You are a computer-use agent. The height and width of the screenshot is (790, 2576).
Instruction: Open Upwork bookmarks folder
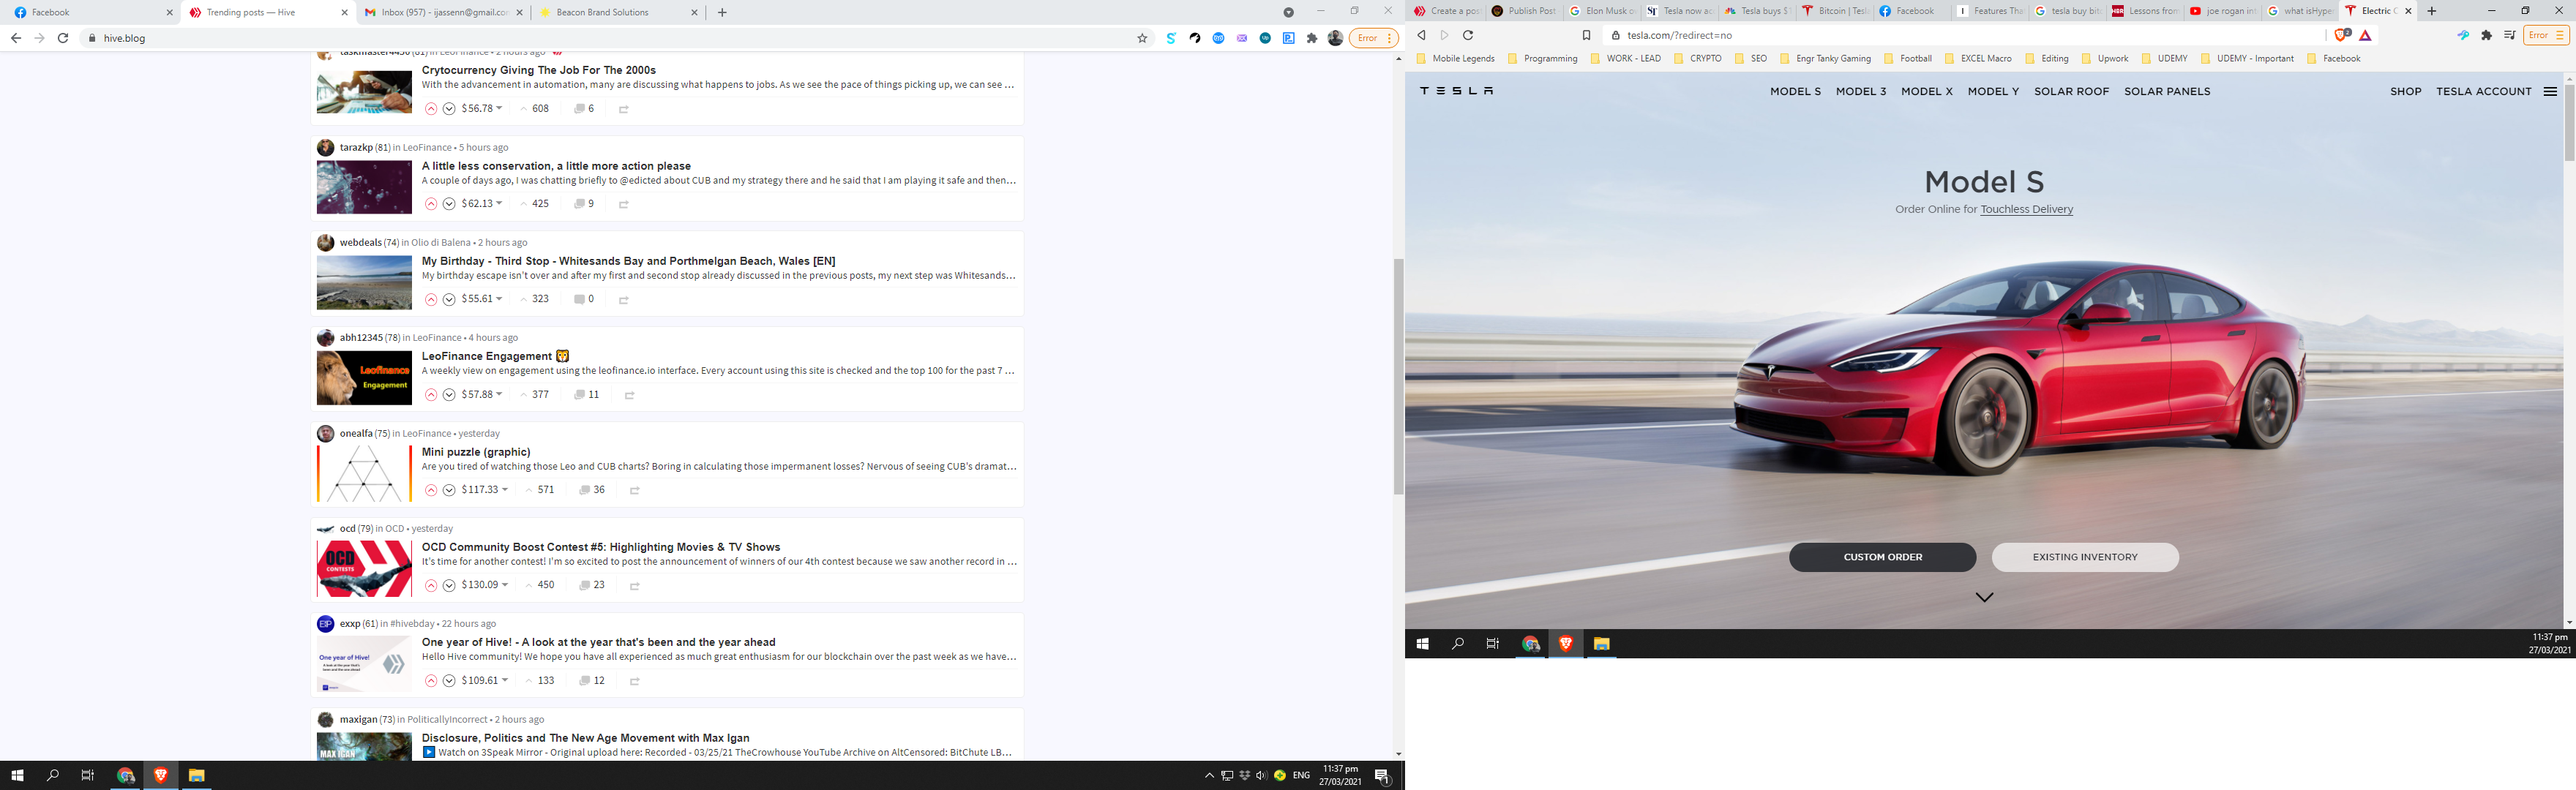click(2104, 59)
